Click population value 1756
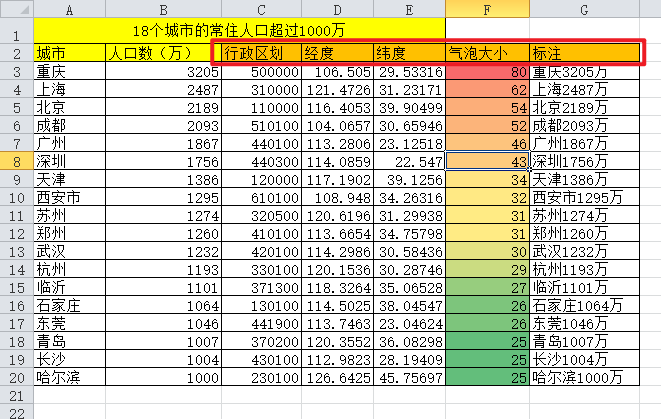661x419 pixels. click(164, 161)
